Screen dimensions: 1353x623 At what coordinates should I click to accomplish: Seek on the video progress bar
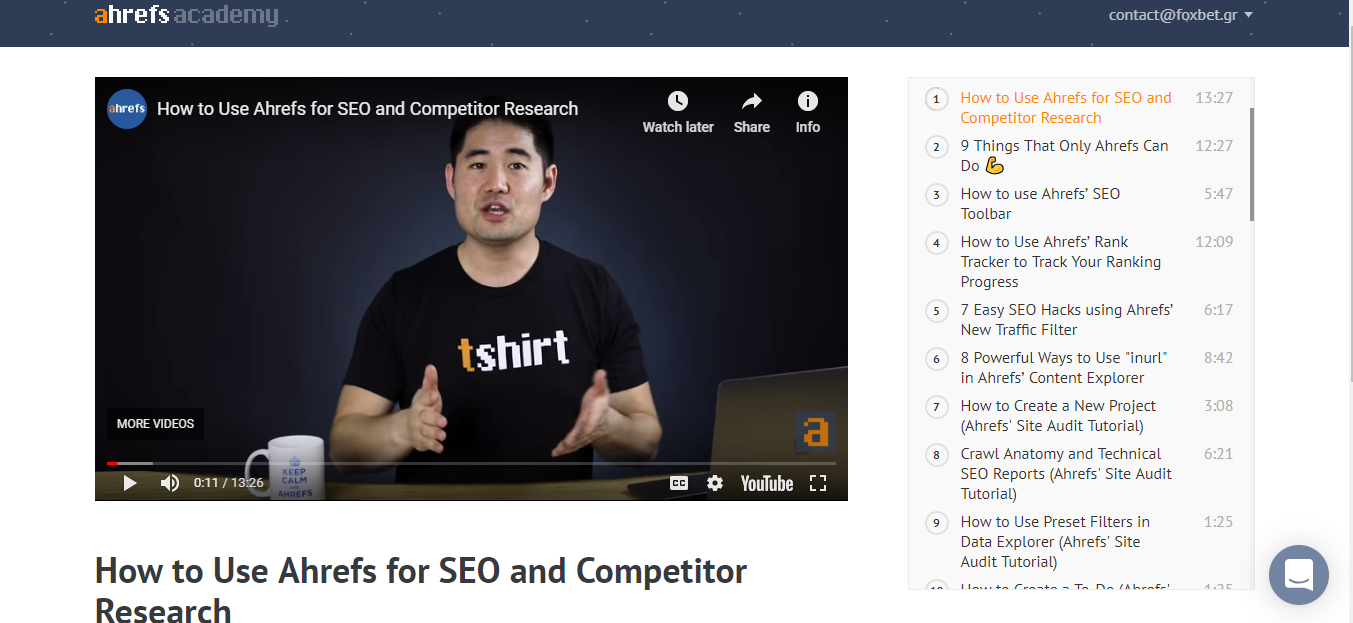coord(471,463)
